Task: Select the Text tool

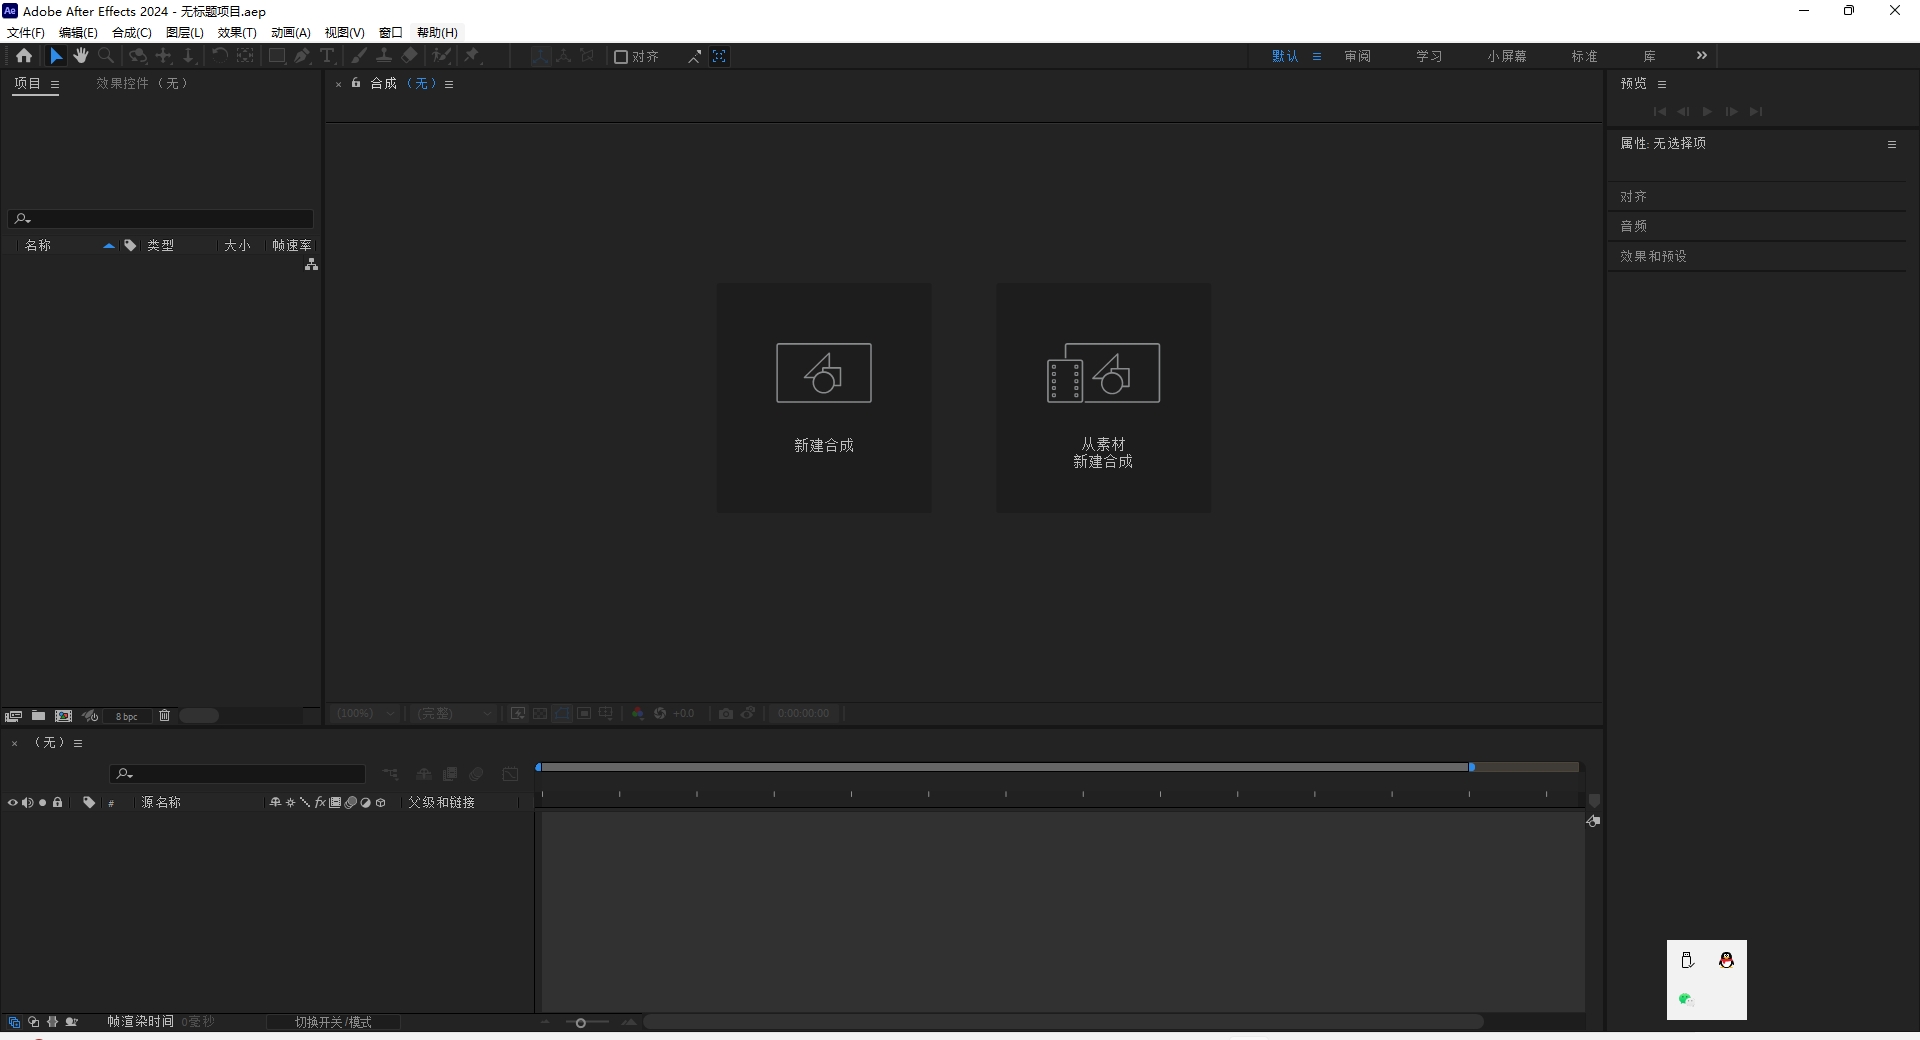Action: point(327,57)
